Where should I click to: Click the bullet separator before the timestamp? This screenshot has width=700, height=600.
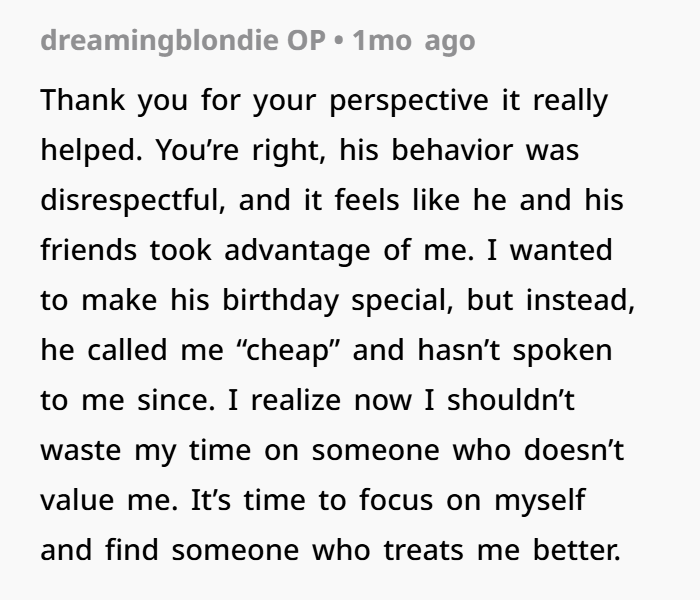coord(339,41)
